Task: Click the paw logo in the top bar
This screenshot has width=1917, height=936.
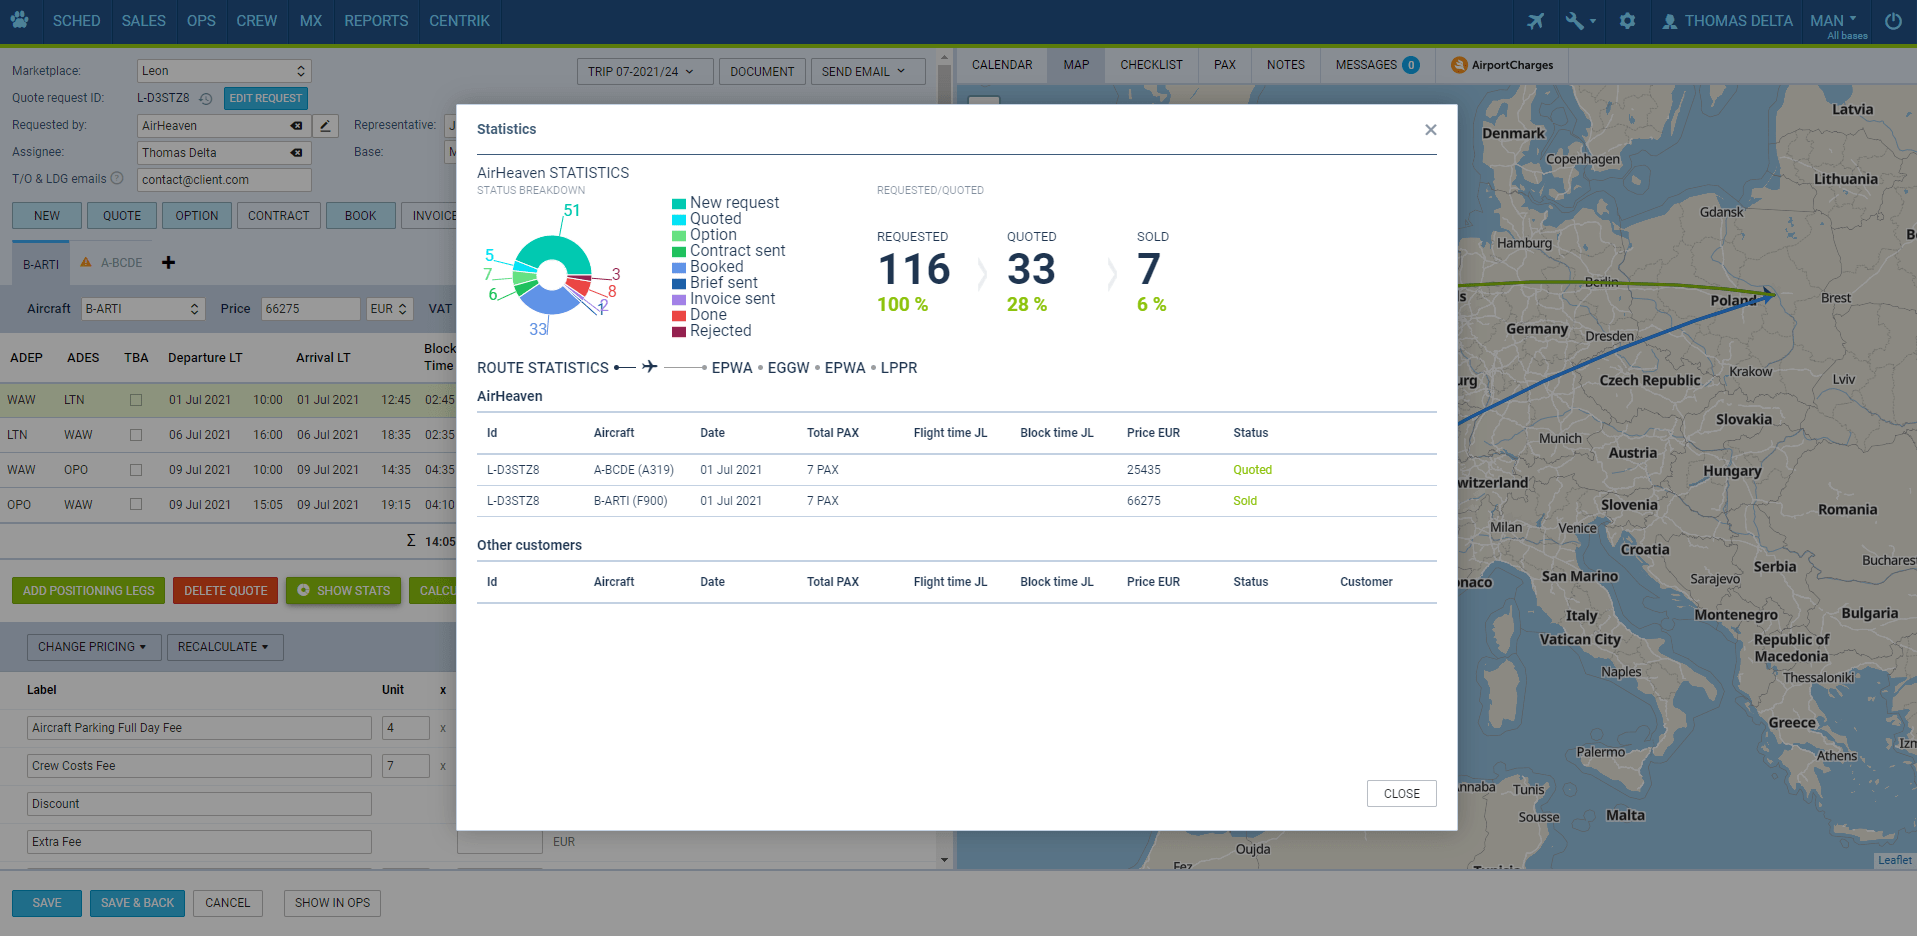Action: click(20, 20)
